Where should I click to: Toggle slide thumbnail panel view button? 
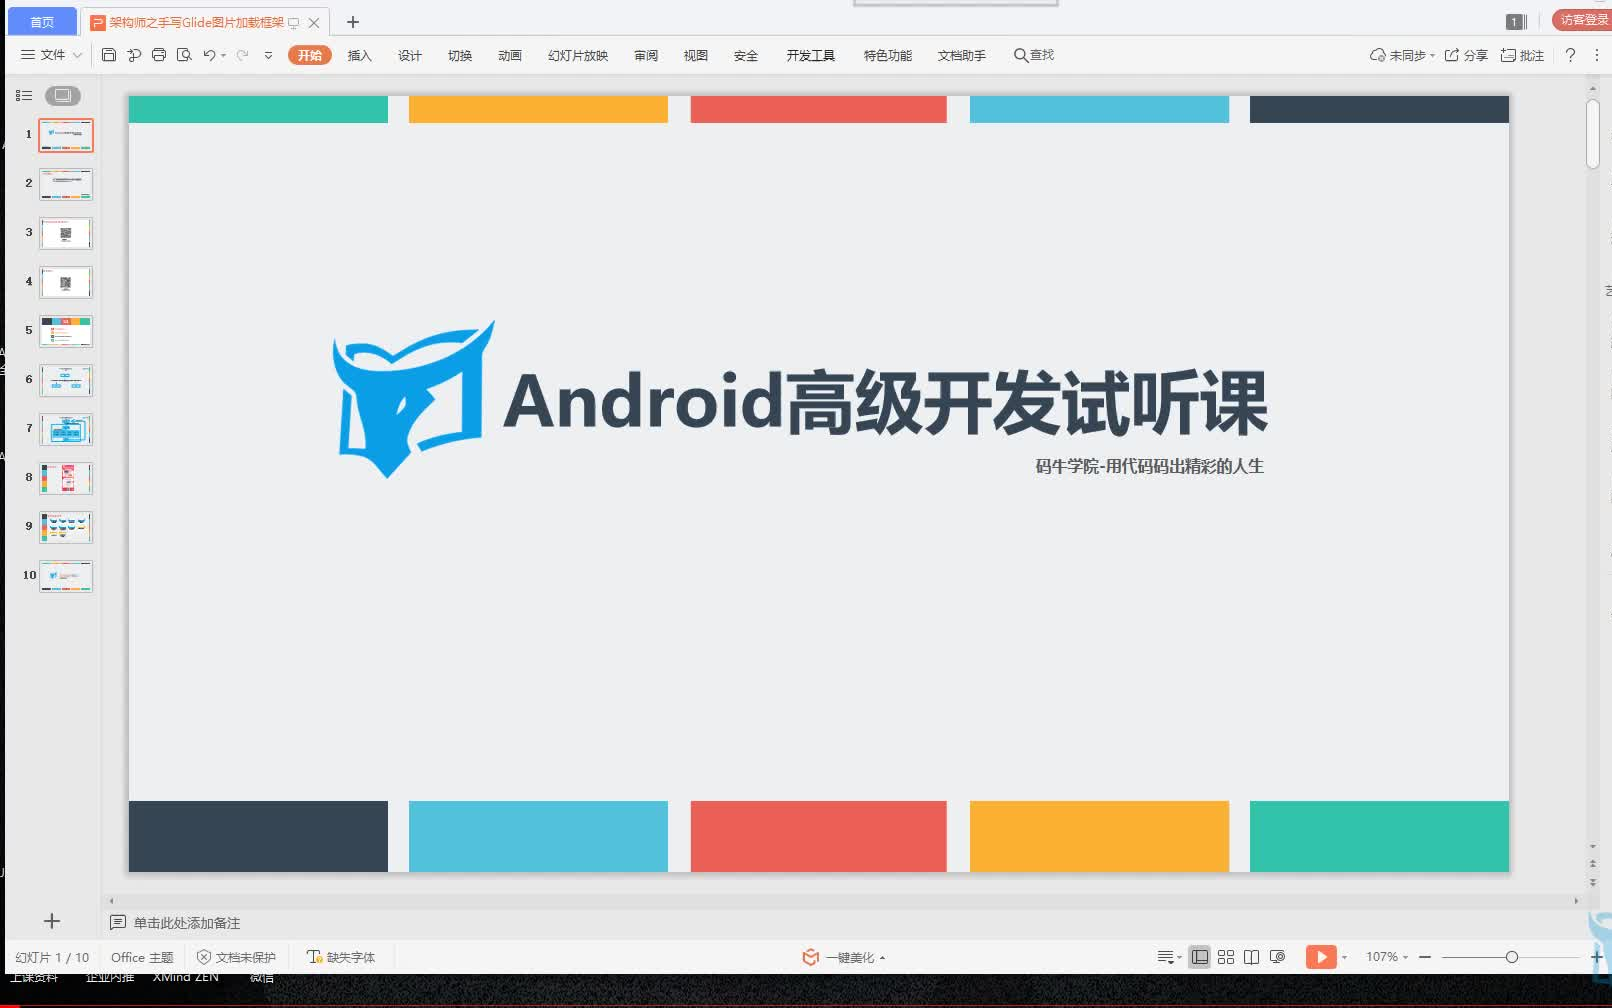pyautogui.click(x=62, y=95)
